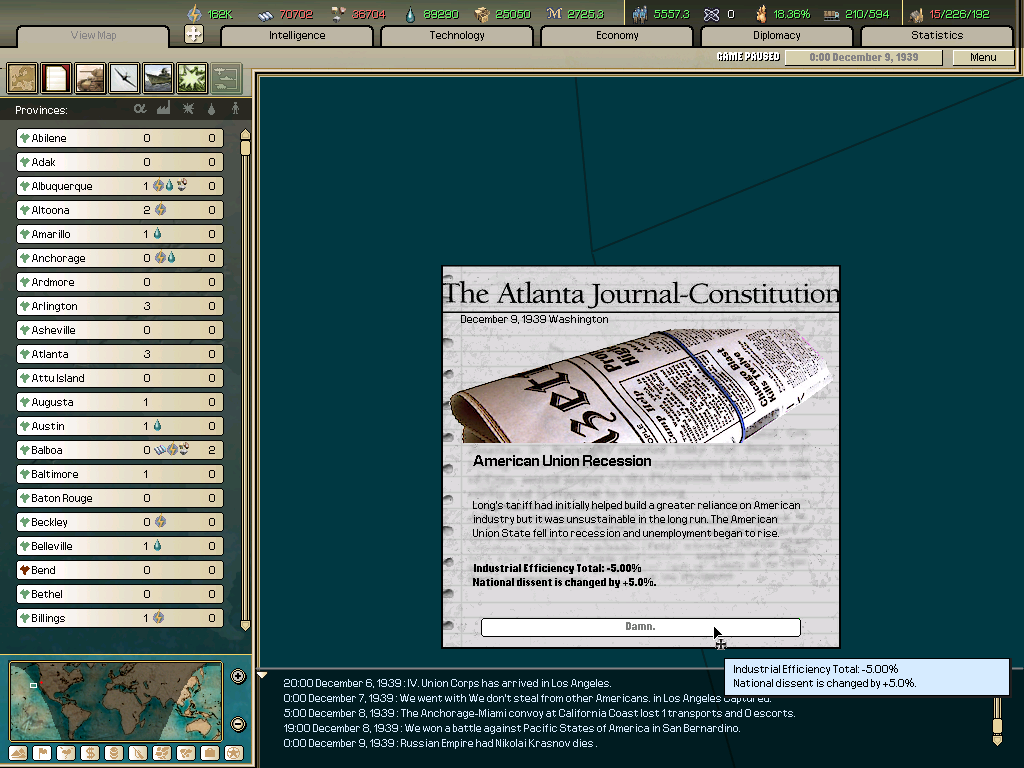Select the naval forces map icon
1024x768 pixels.
coord(157,78)
